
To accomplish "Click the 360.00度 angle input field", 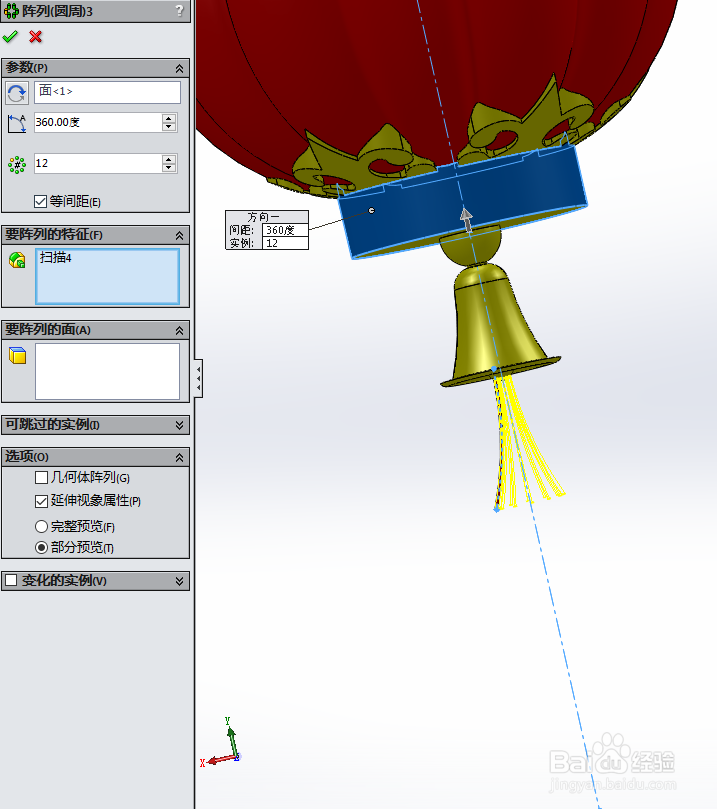I will pyautogui.click(x=98, y=122).
